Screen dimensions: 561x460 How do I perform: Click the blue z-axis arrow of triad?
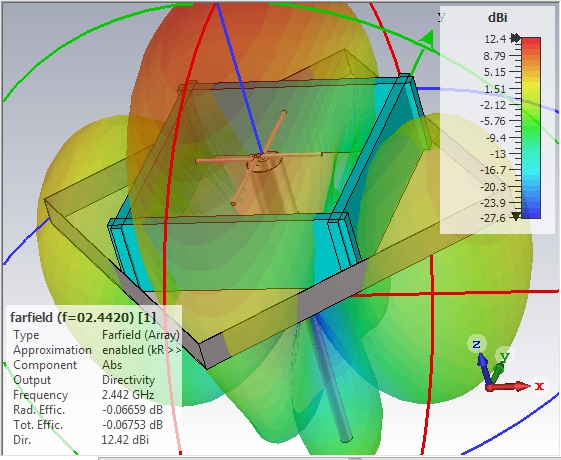coord(484,369)
